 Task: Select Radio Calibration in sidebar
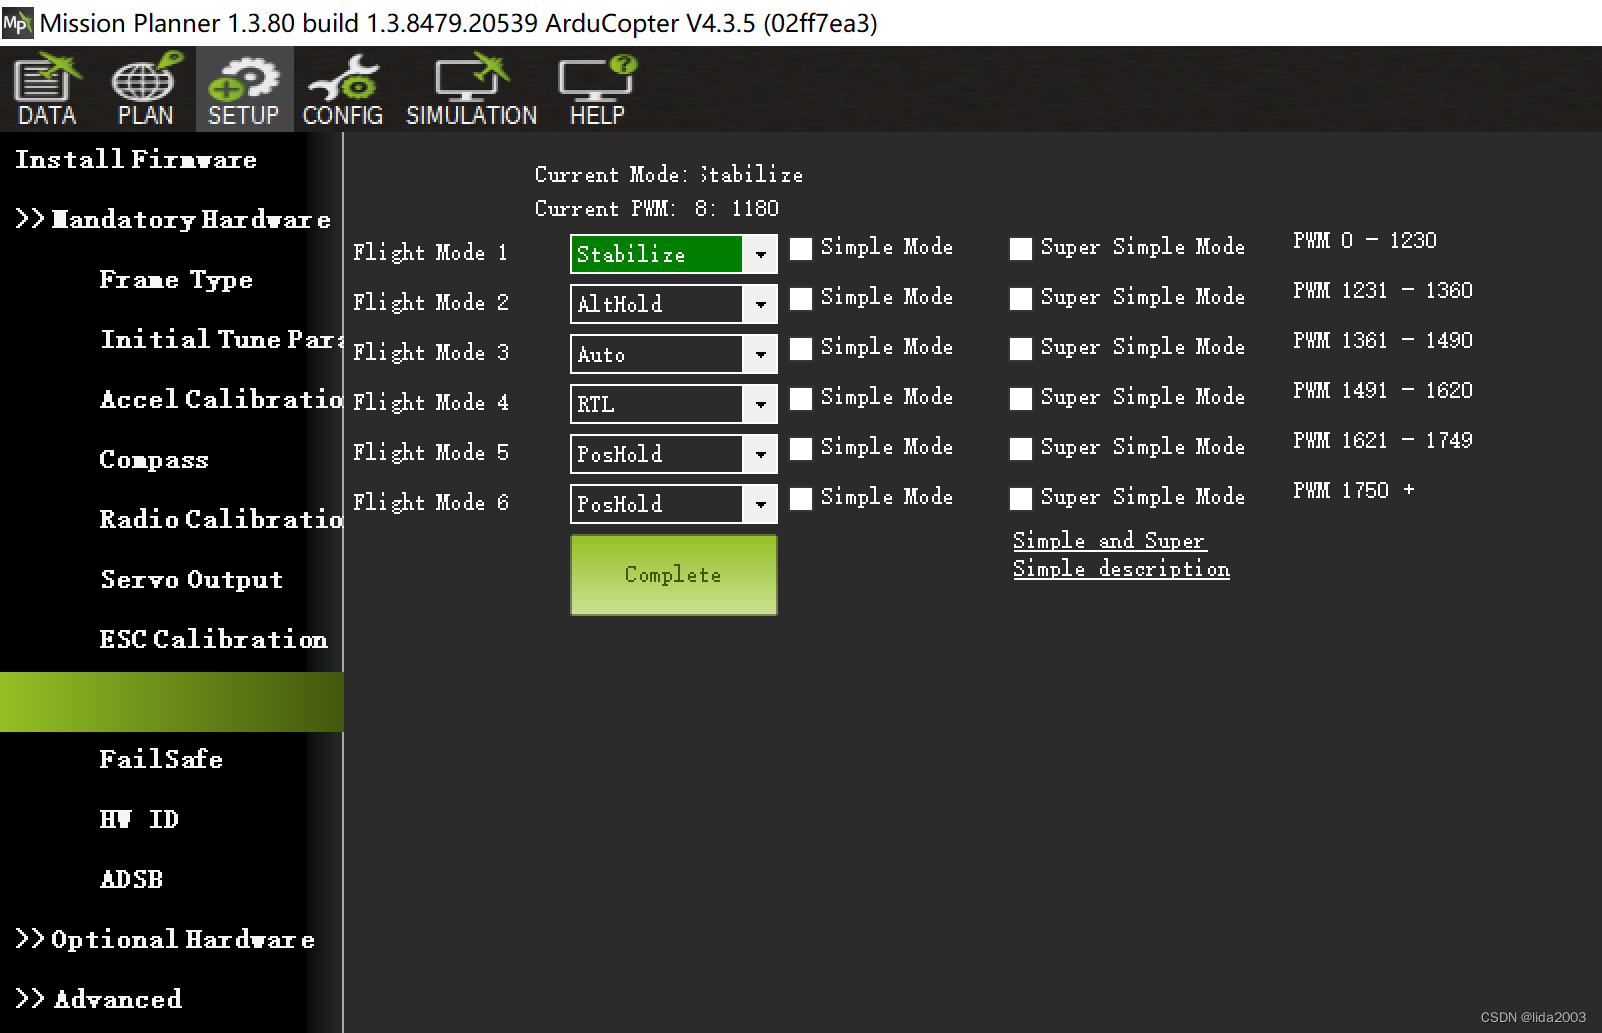coord(221,519)
